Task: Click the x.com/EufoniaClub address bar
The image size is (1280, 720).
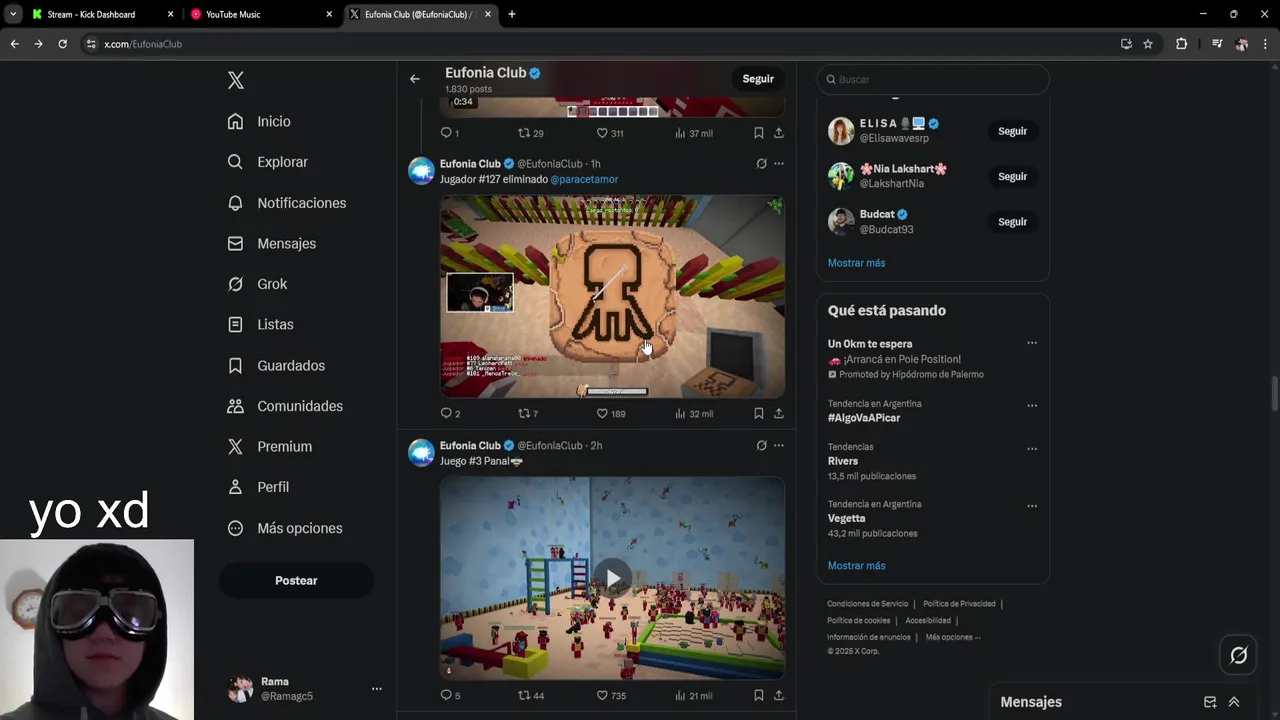Action: coord(600,44)
